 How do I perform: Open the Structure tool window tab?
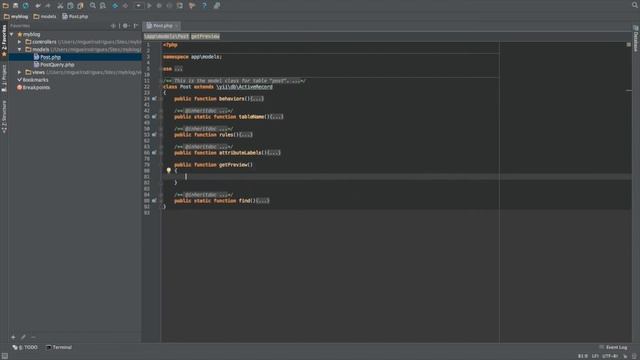(x=4, y=116)
